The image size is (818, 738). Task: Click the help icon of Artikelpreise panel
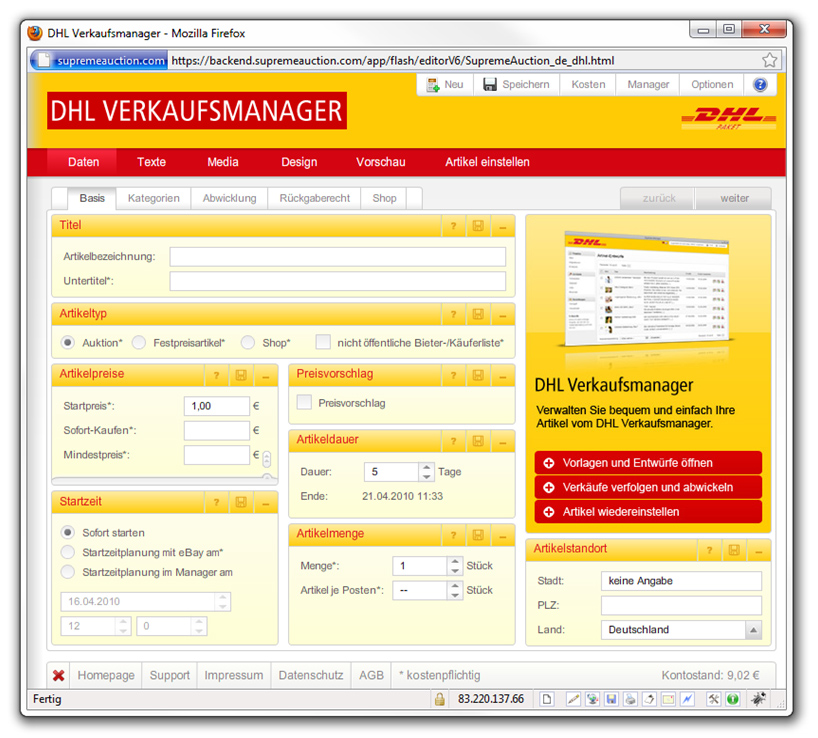click(216, 375)
